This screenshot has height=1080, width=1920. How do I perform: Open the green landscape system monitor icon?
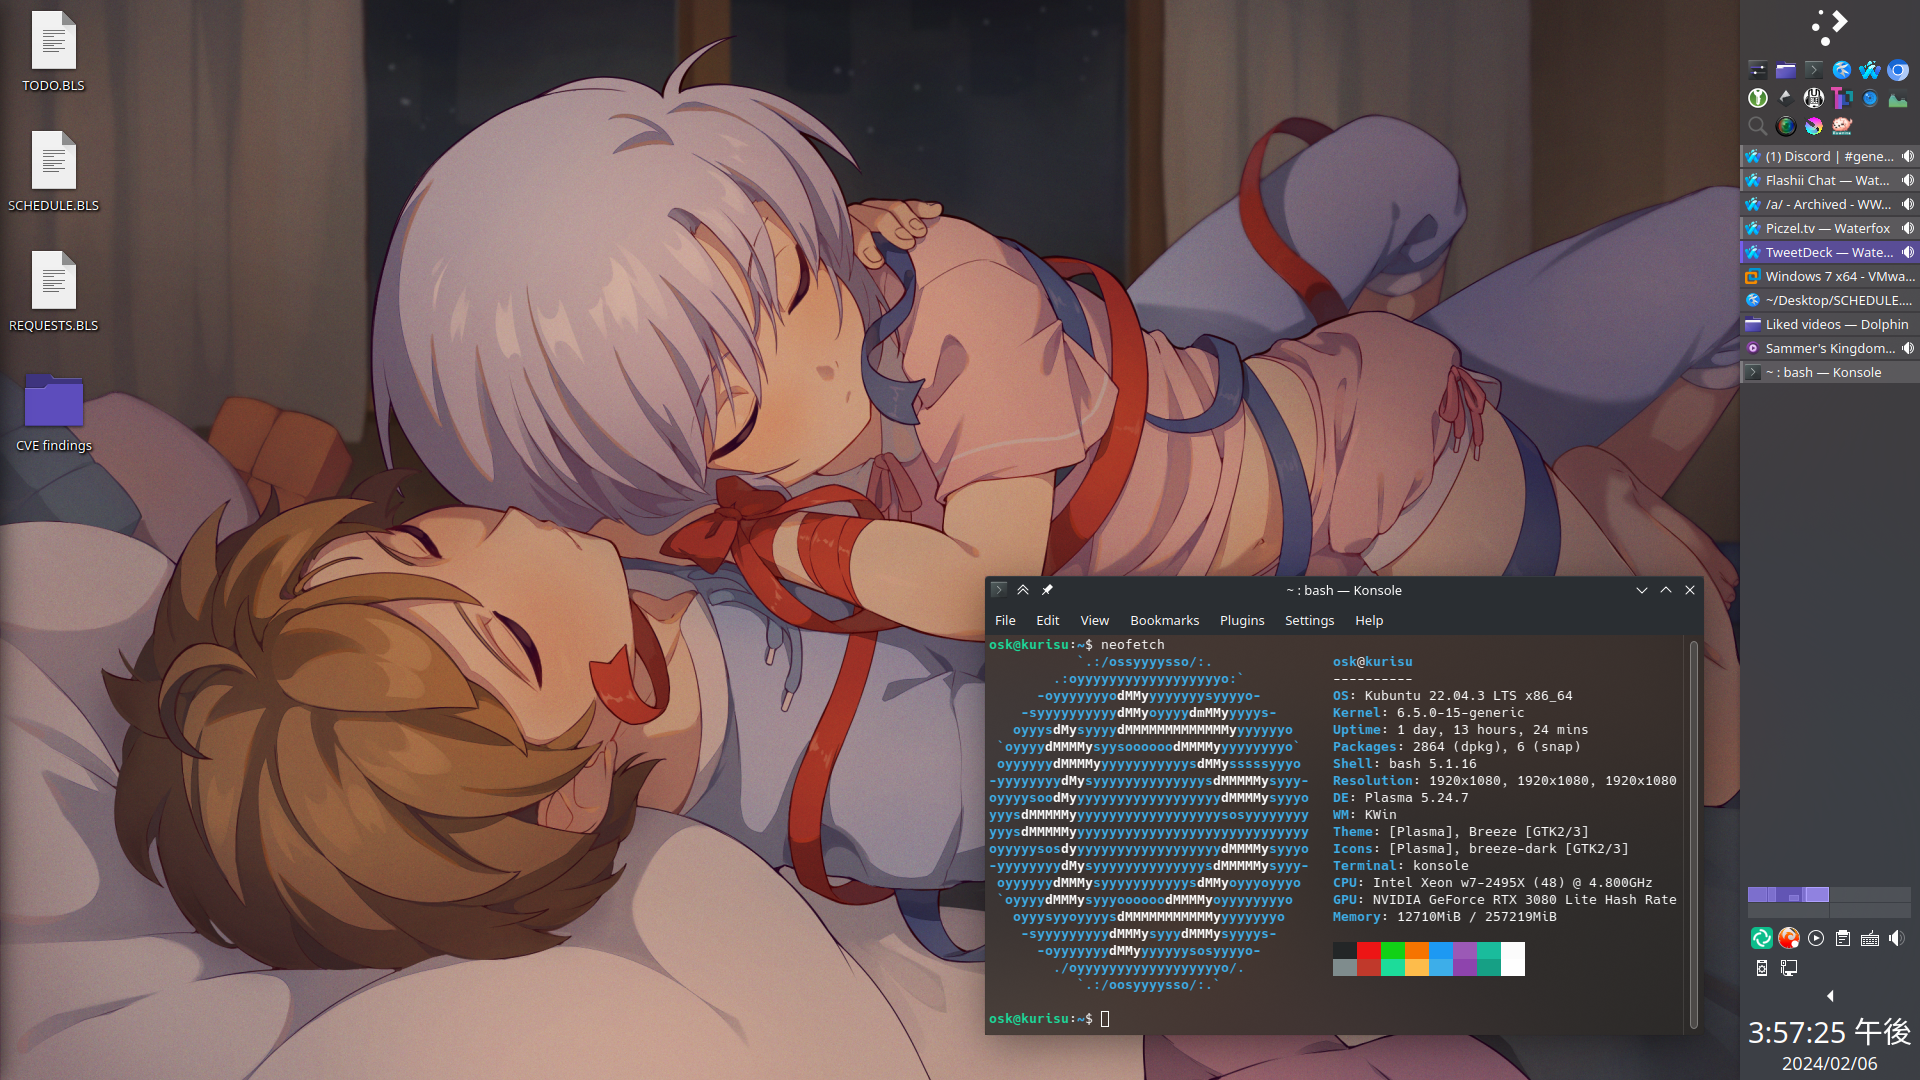(x=1898, y=98)
